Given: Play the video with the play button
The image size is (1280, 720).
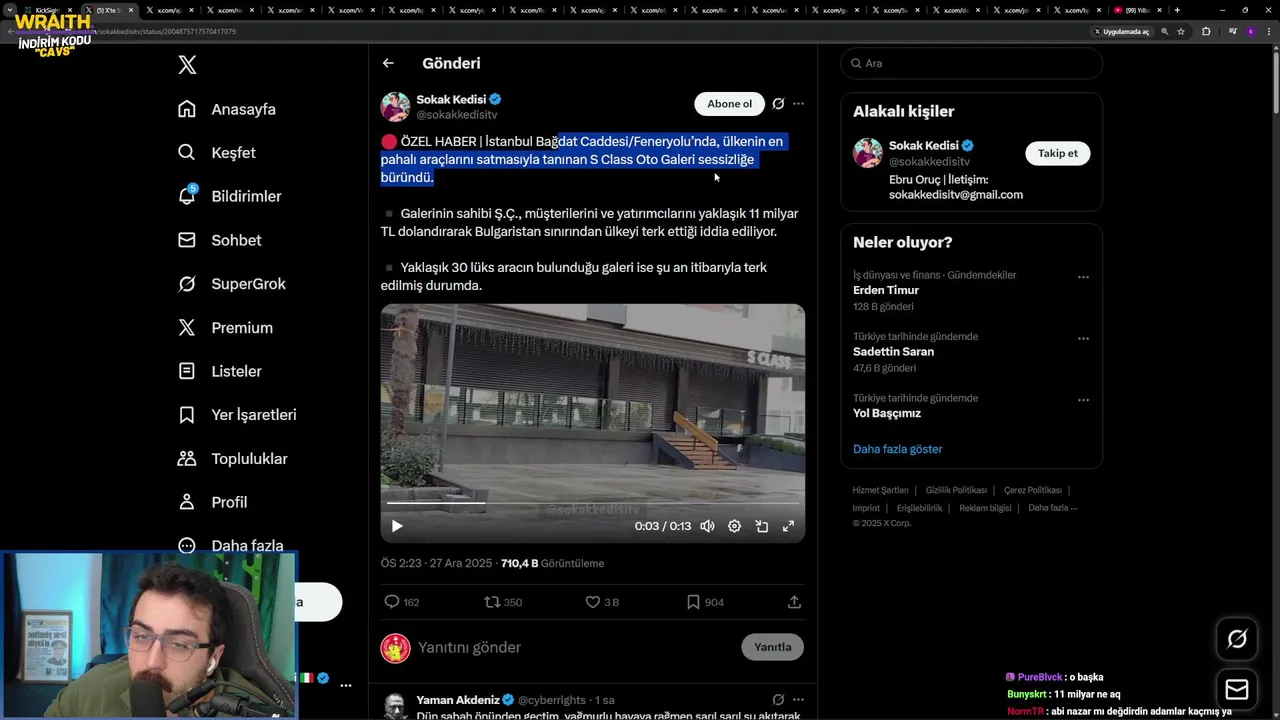Looking at the screenshot, I should point(397,526).
